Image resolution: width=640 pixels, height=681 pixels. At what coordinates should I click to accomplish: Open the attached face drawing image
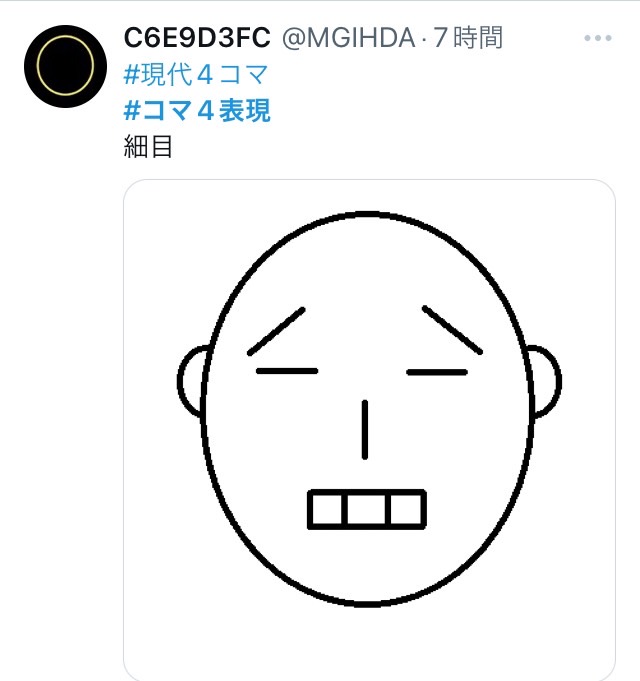[x=369, y=430]
